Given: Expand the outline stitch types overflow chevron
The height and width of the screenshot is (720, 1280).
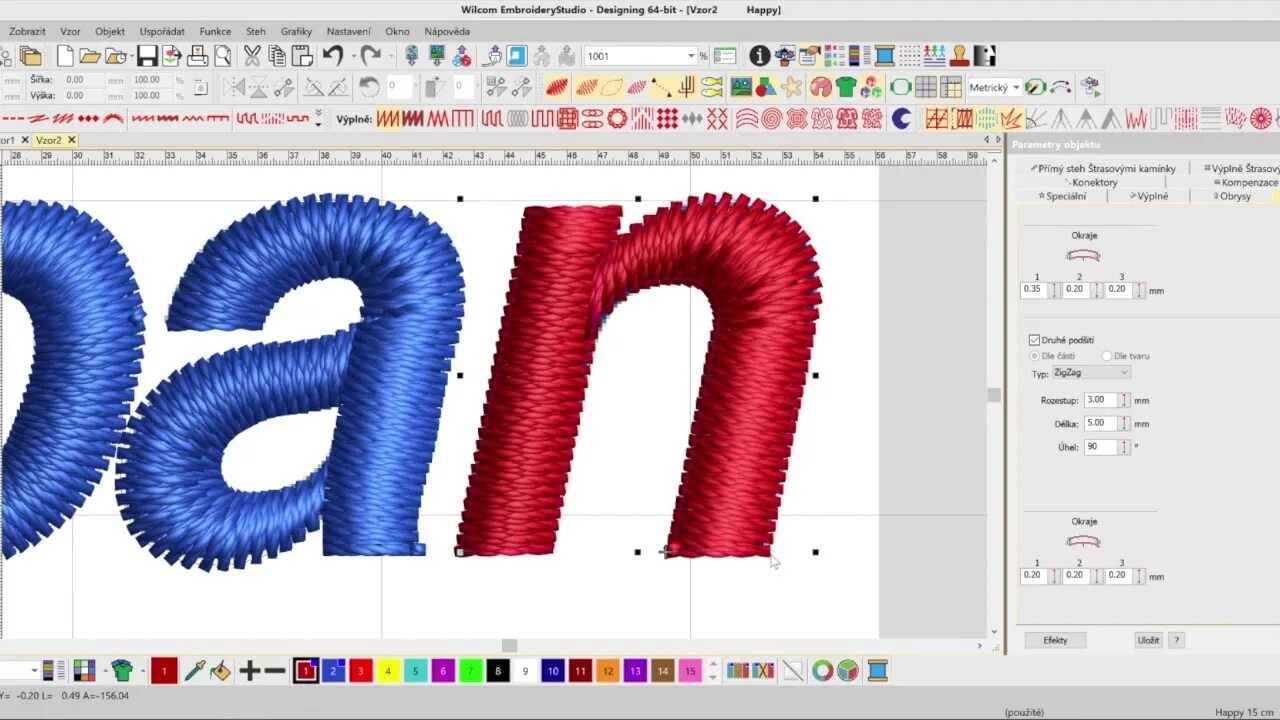Looking at the screenshot, I should [x=318, y=119].
